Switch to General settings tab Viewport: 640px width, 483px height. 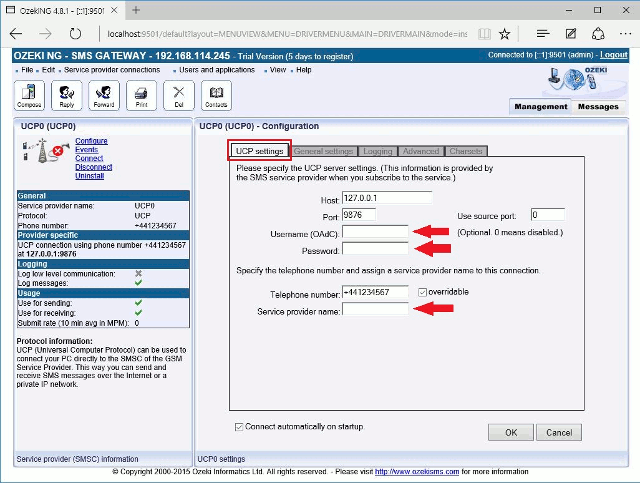tap(324, 151)
